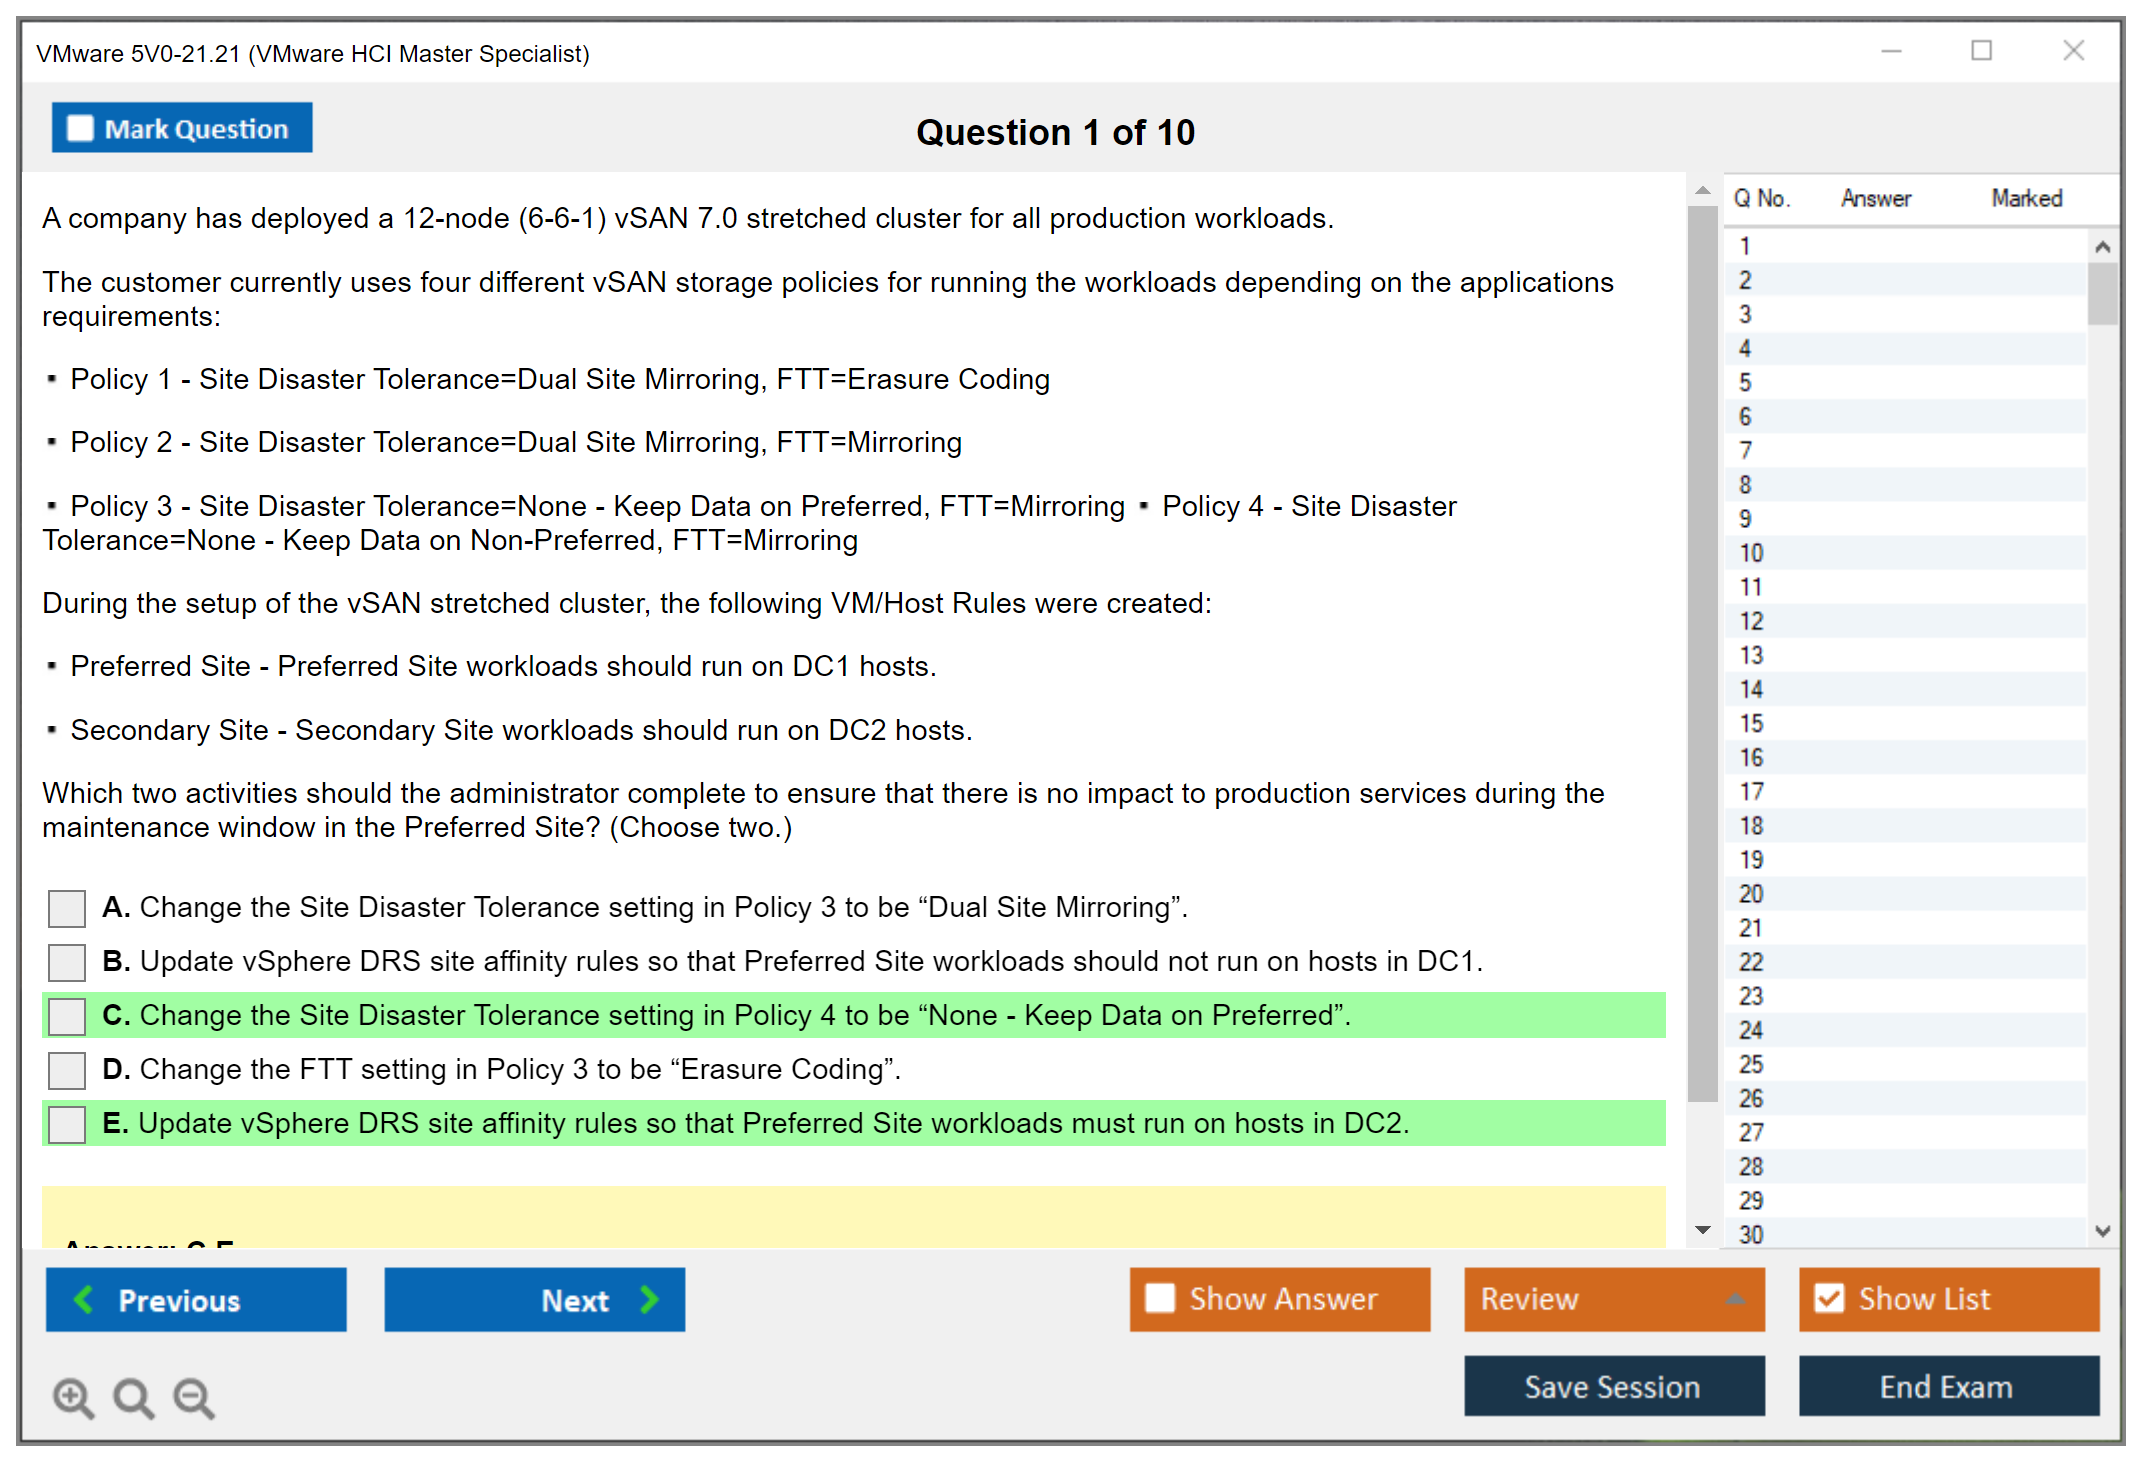This screenshot has width=2150, height=1470.
Task: Click the green left arrow on Previous
Action: [84, 1299]
